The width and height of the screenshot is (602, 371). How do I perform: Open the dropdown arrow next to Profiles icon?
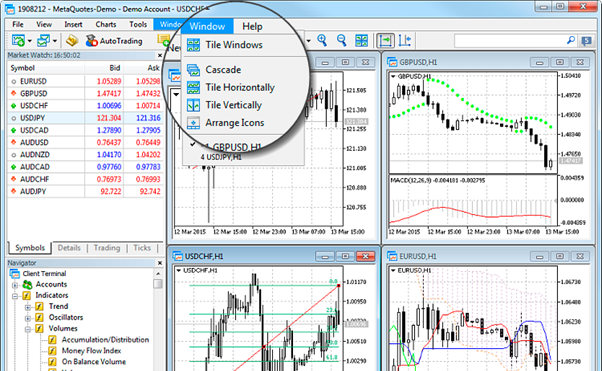[55, 41]
